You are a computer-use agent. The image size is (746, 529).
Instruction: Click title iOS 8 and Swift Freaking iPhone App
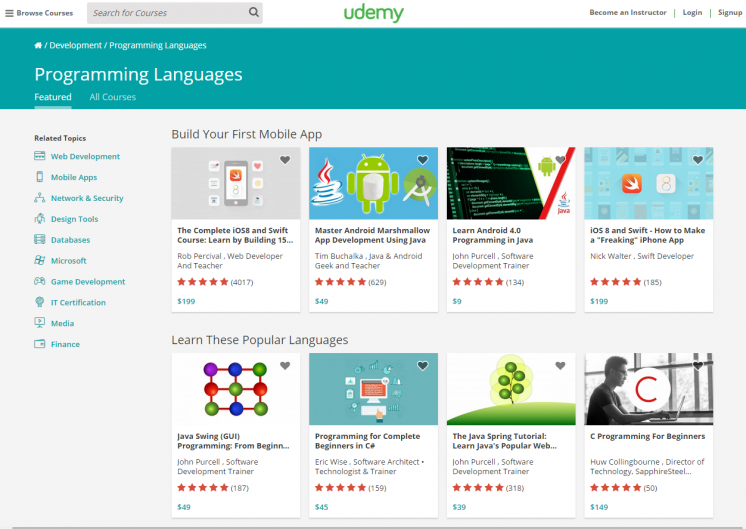[648, 235]
